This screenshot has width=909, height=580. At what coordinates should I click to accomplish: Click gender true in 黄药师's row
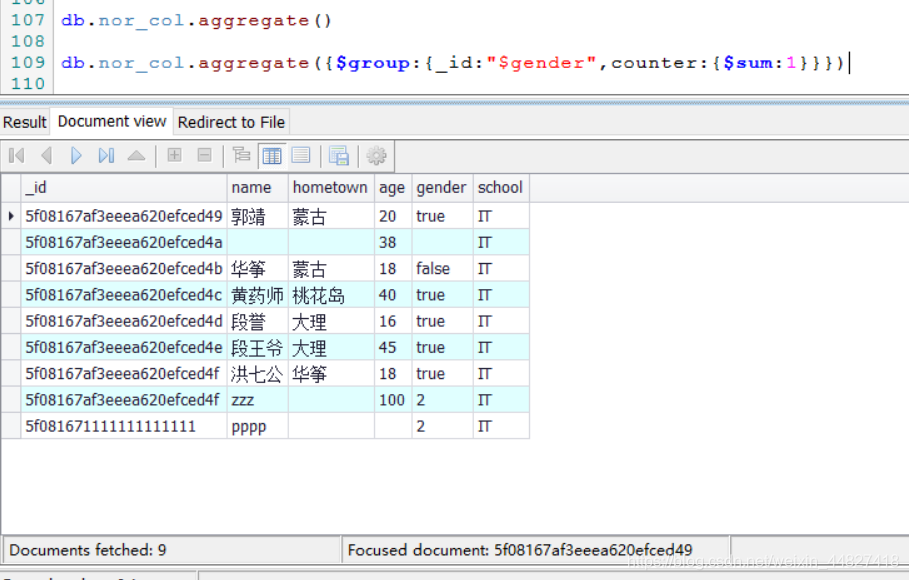pyautogui.click(x=443, y=295)
